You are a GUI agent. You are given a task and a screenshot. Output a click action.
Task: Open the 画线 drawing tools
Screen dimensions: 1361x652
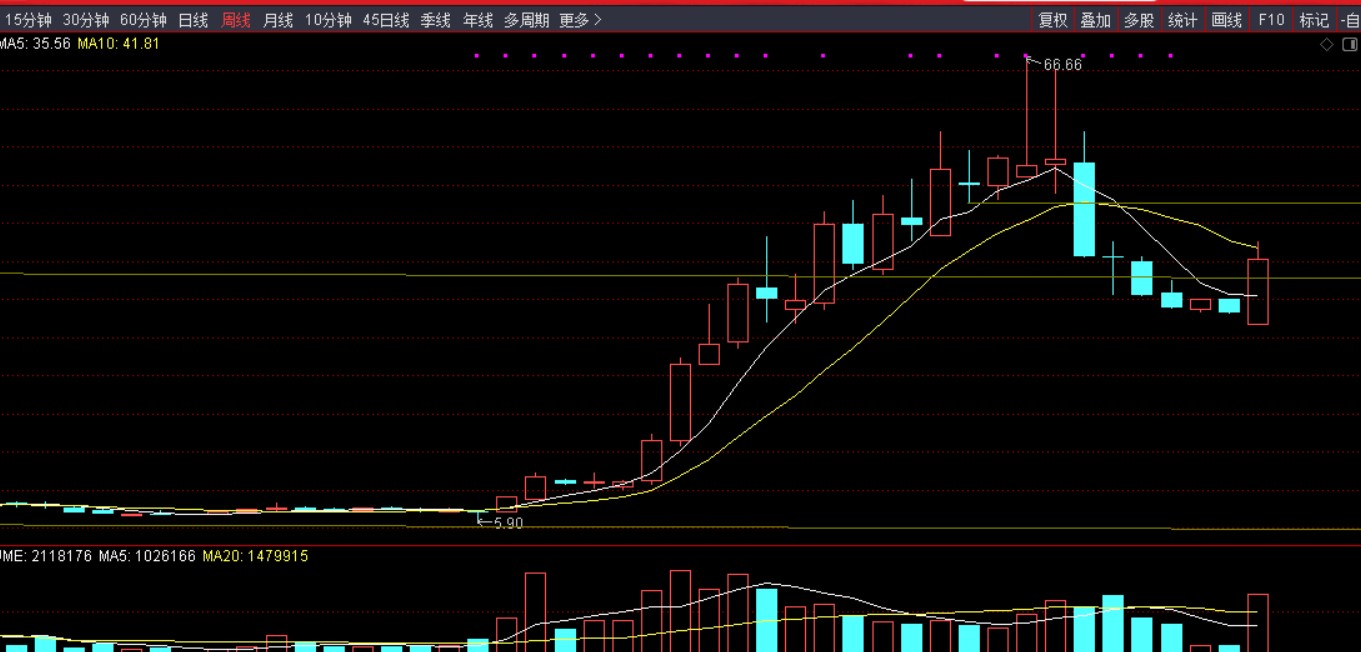(1227, 20)
